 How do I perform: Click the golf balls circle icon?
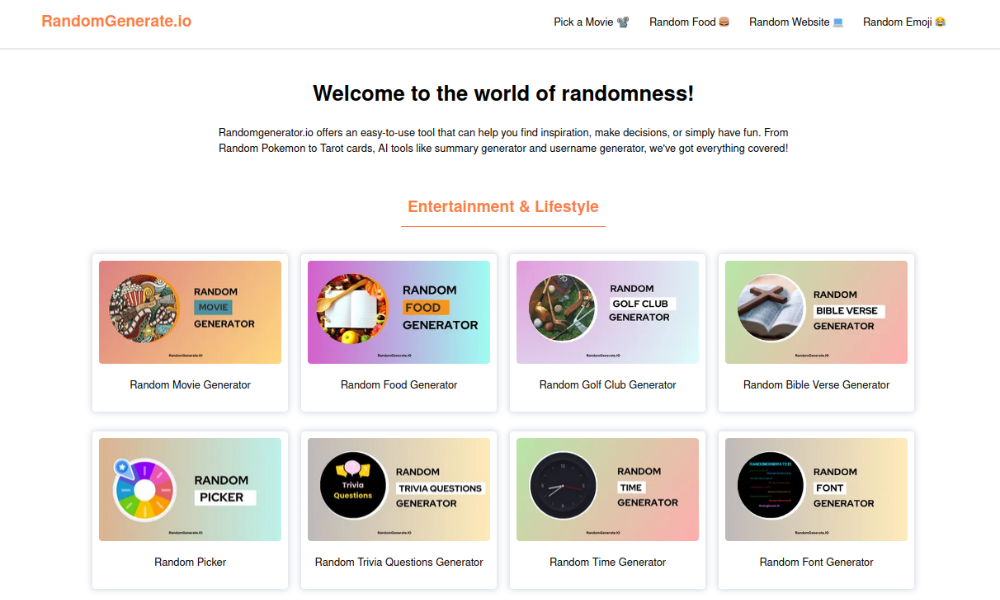[x=562, y=310]
